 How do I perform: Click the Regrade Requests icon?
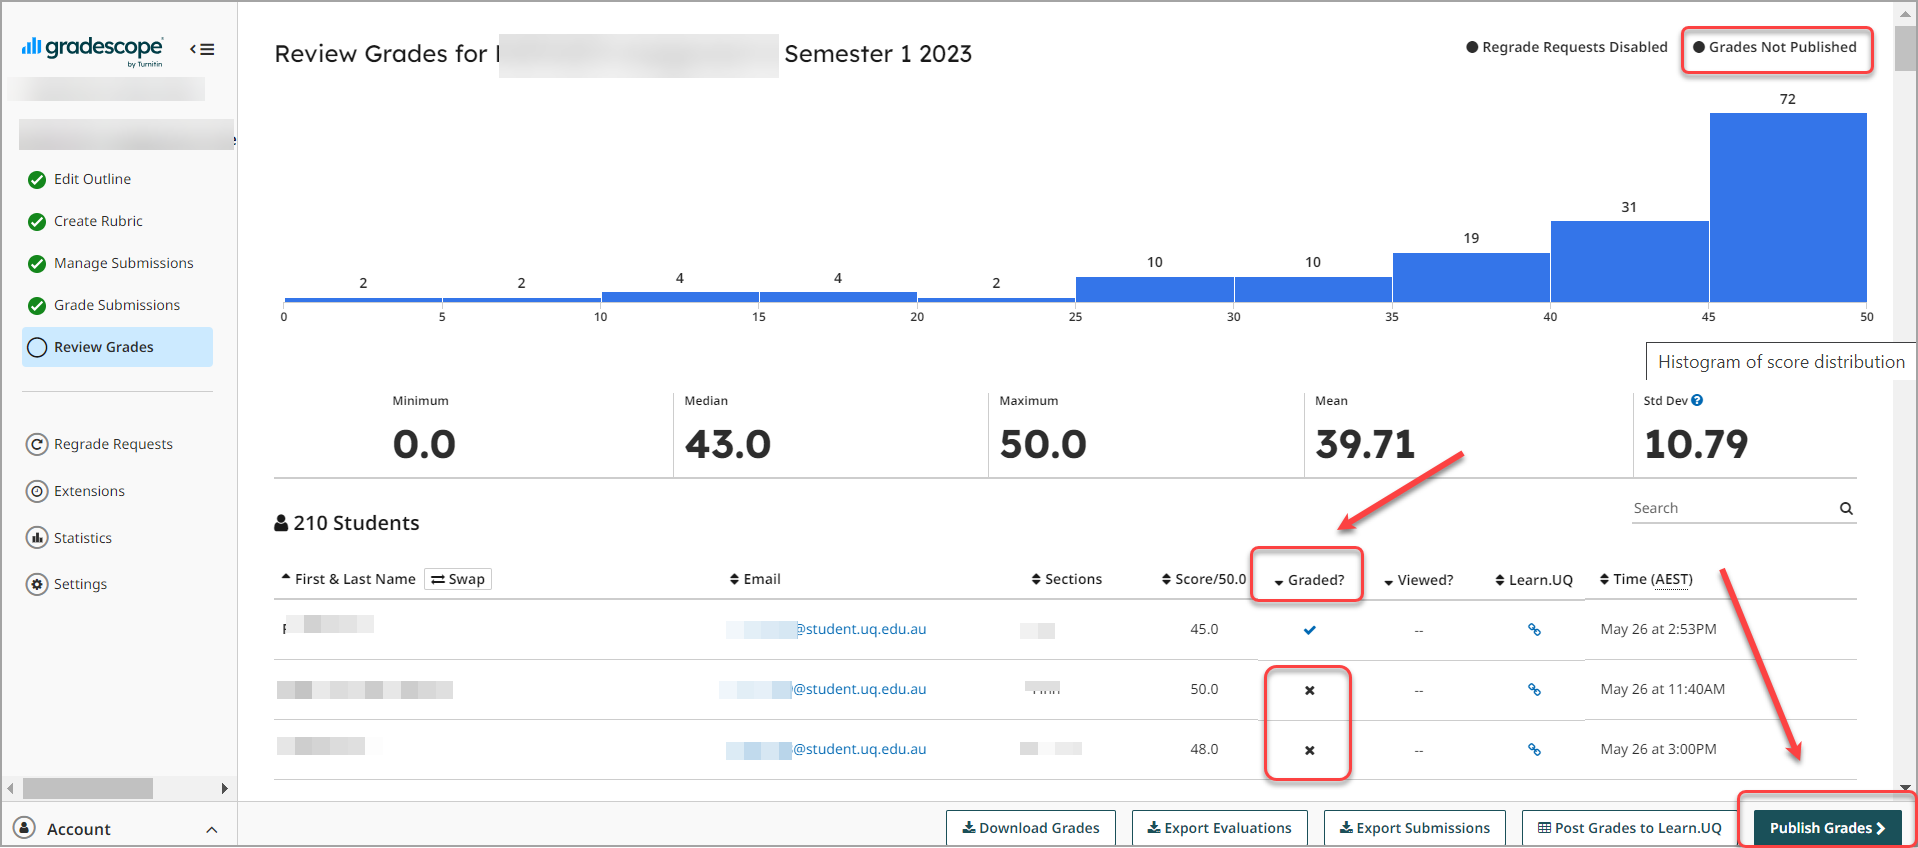[x=37, y=444]
